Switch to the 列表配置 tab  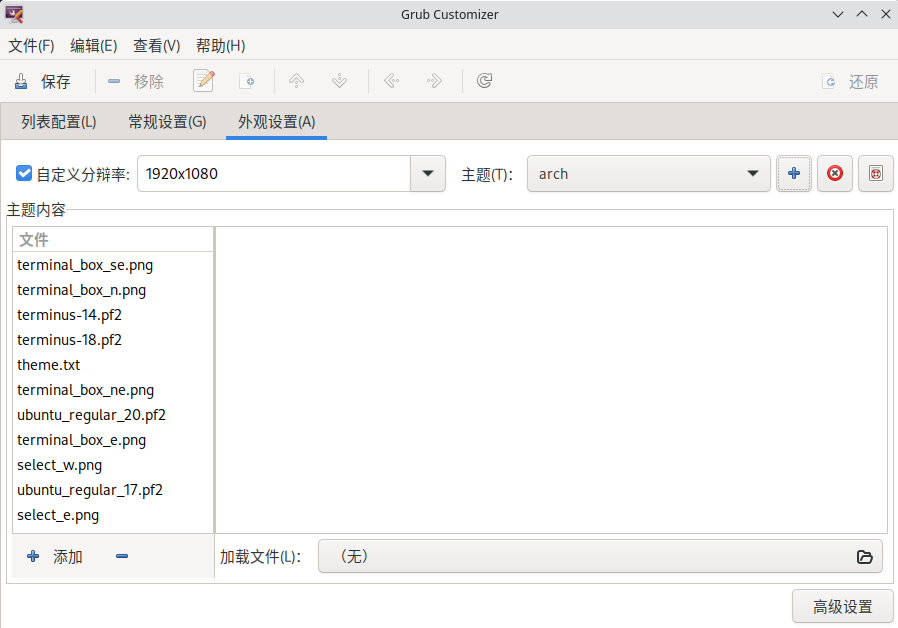(x=59, y=122)
